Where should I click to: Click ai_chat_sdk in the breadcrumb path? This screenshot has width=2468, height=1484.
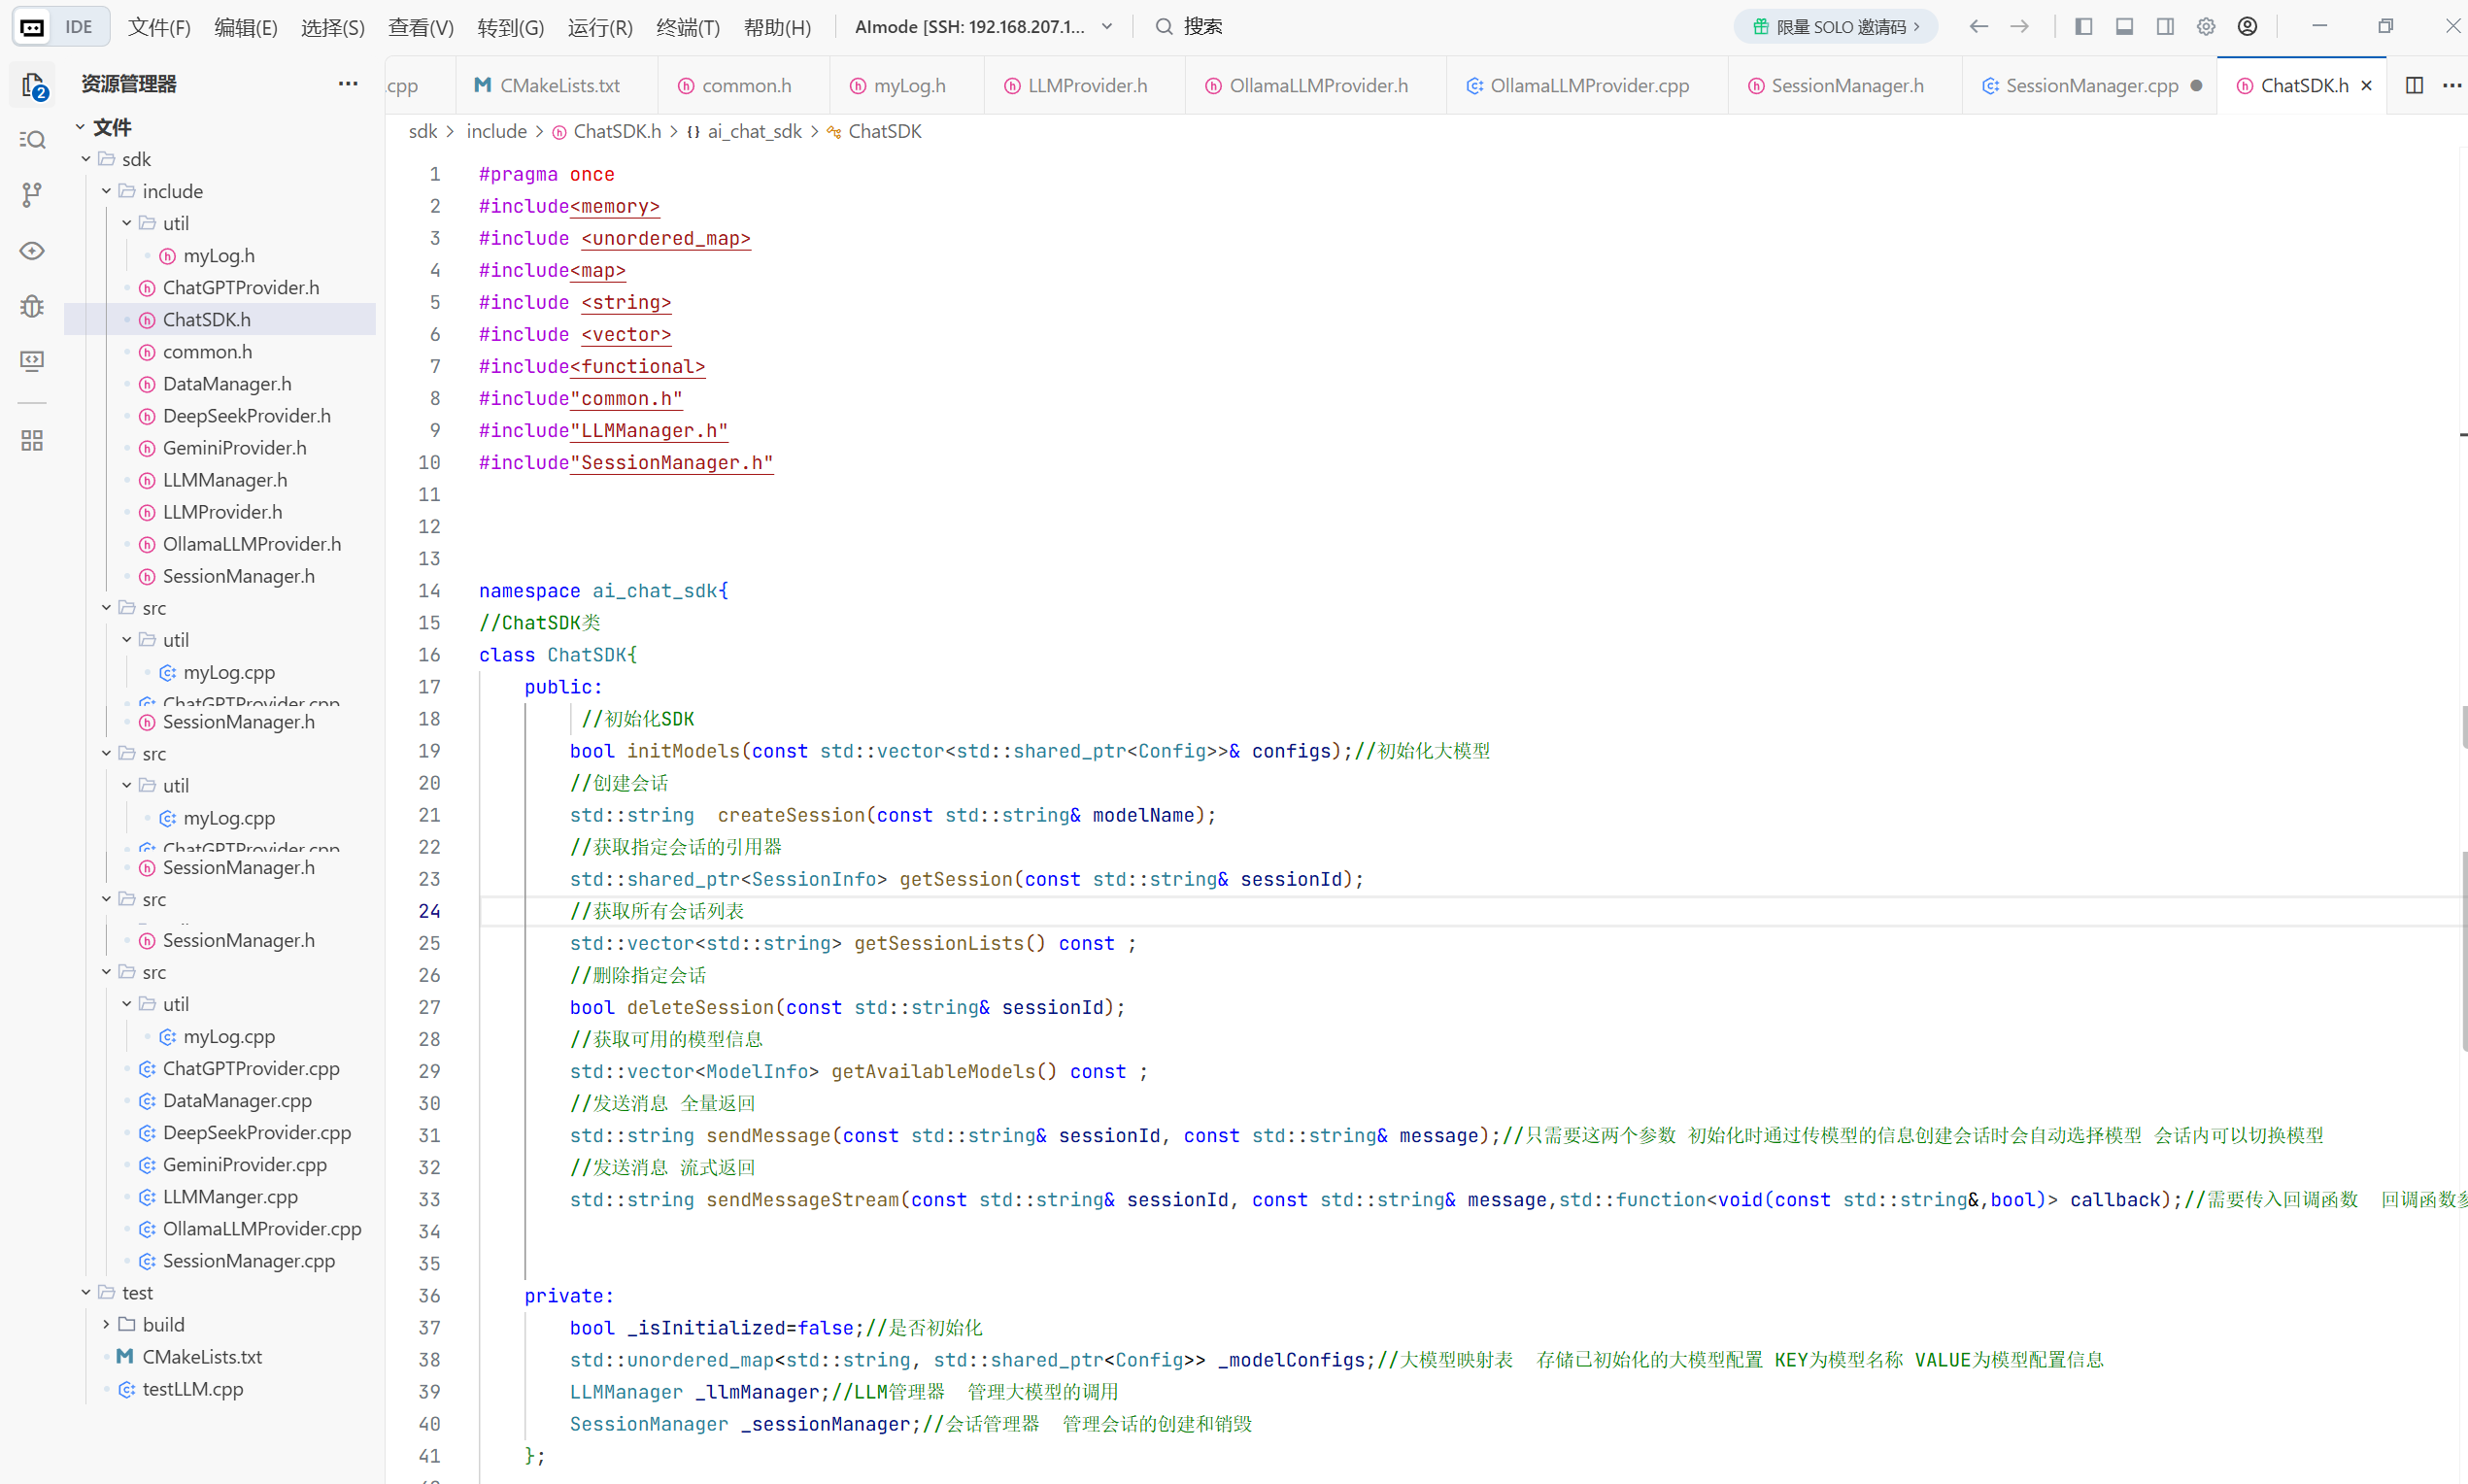pyautogui.click(x=753, y=132)
